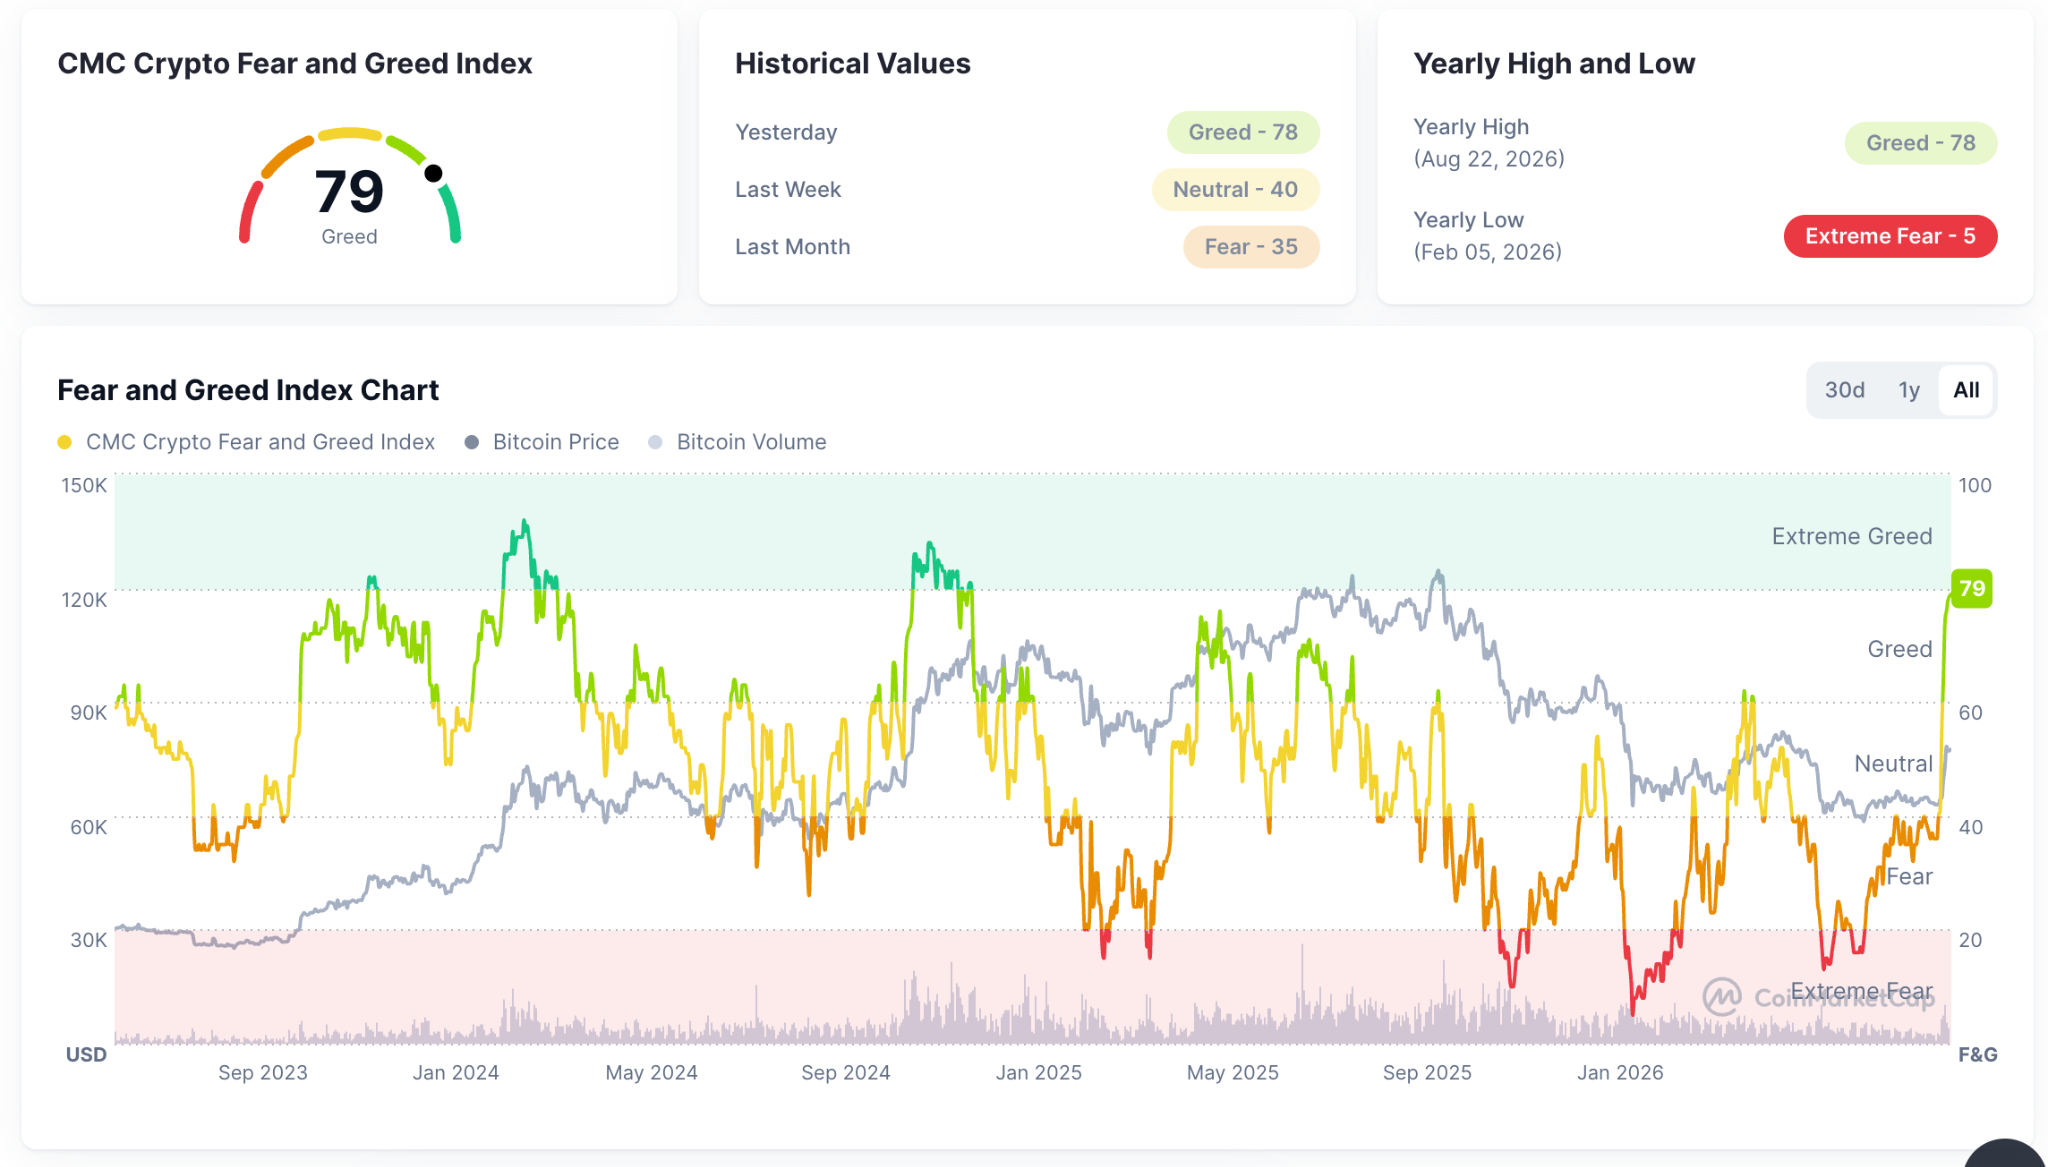Click the F&G axis unit label

(1977, 1054)
